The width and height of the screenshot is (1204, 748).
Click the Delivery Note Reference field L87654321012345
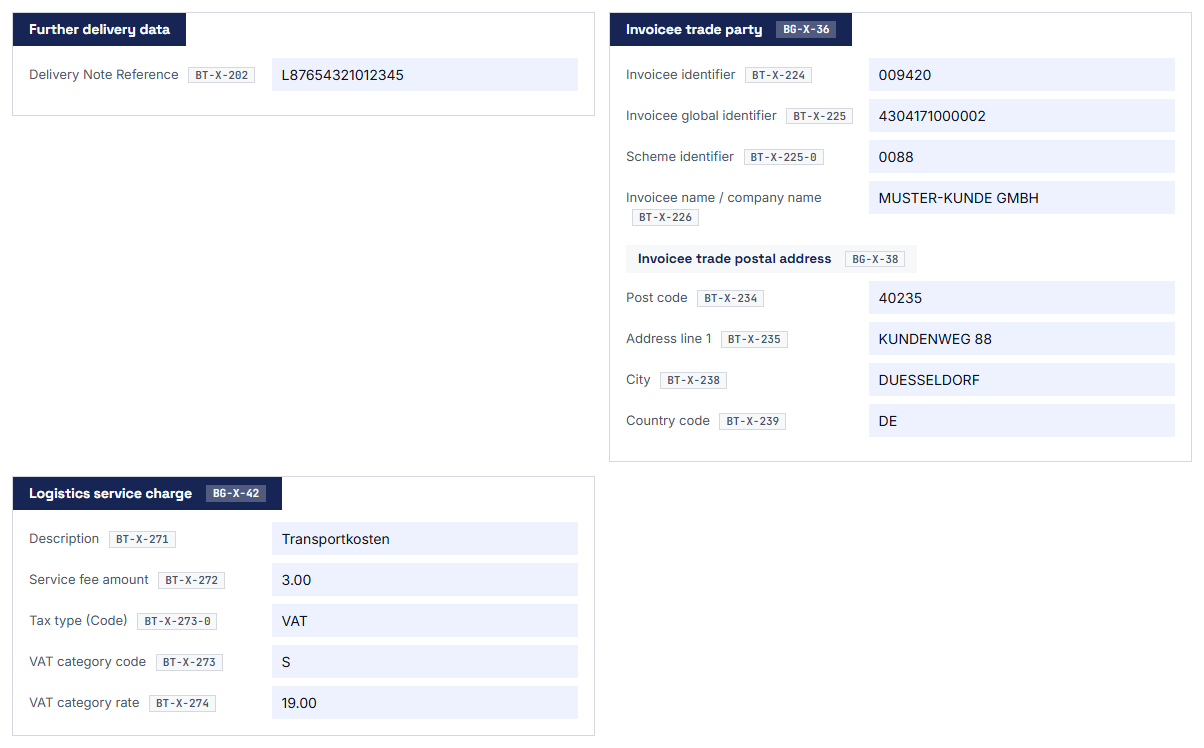pyautogui.click(x=425, y=75)
